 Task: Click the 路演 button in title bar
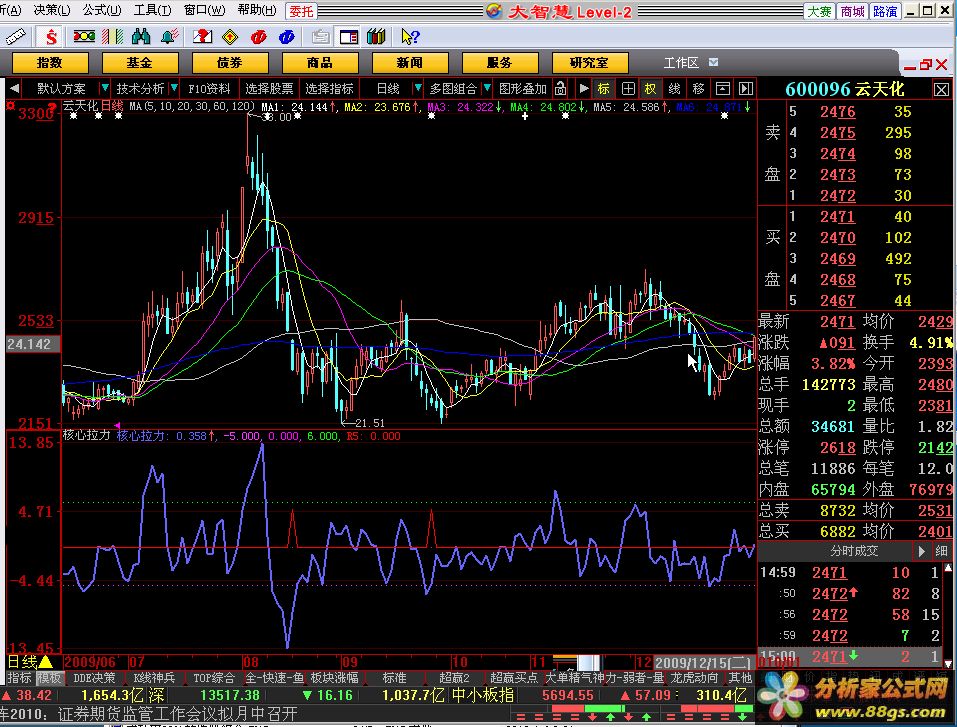(885, 11)
